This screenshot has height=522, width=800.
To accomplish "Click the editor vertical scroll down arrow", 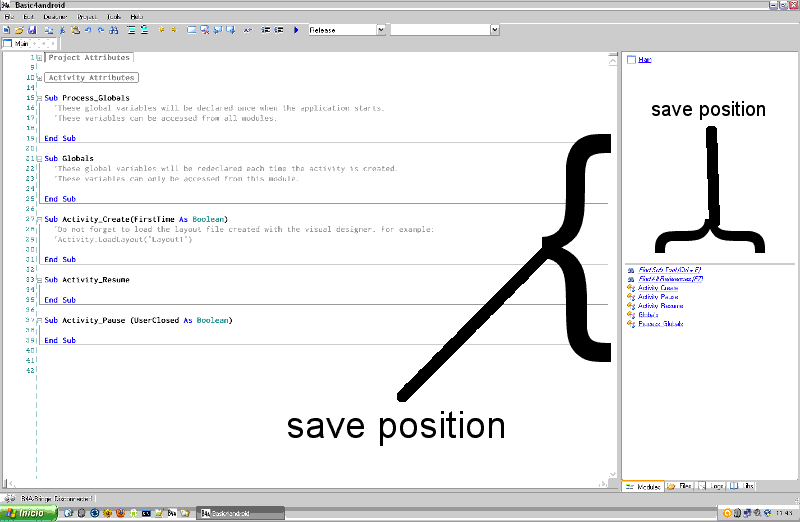I will pos(612,475).
